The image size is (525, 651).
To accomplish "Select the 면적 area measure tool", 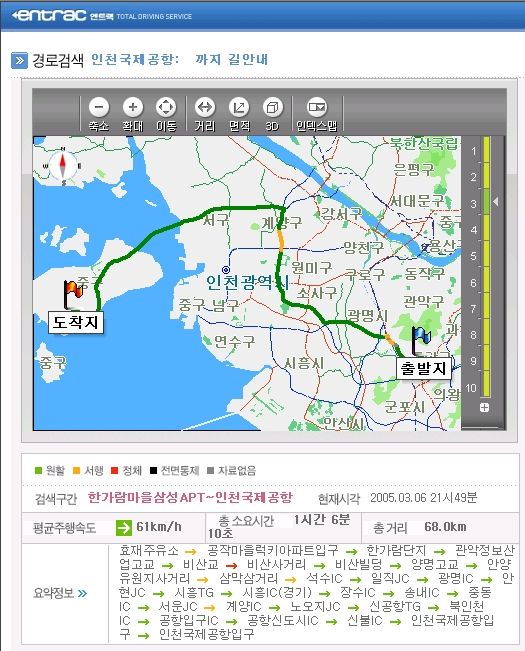I will tap(239, 108).
